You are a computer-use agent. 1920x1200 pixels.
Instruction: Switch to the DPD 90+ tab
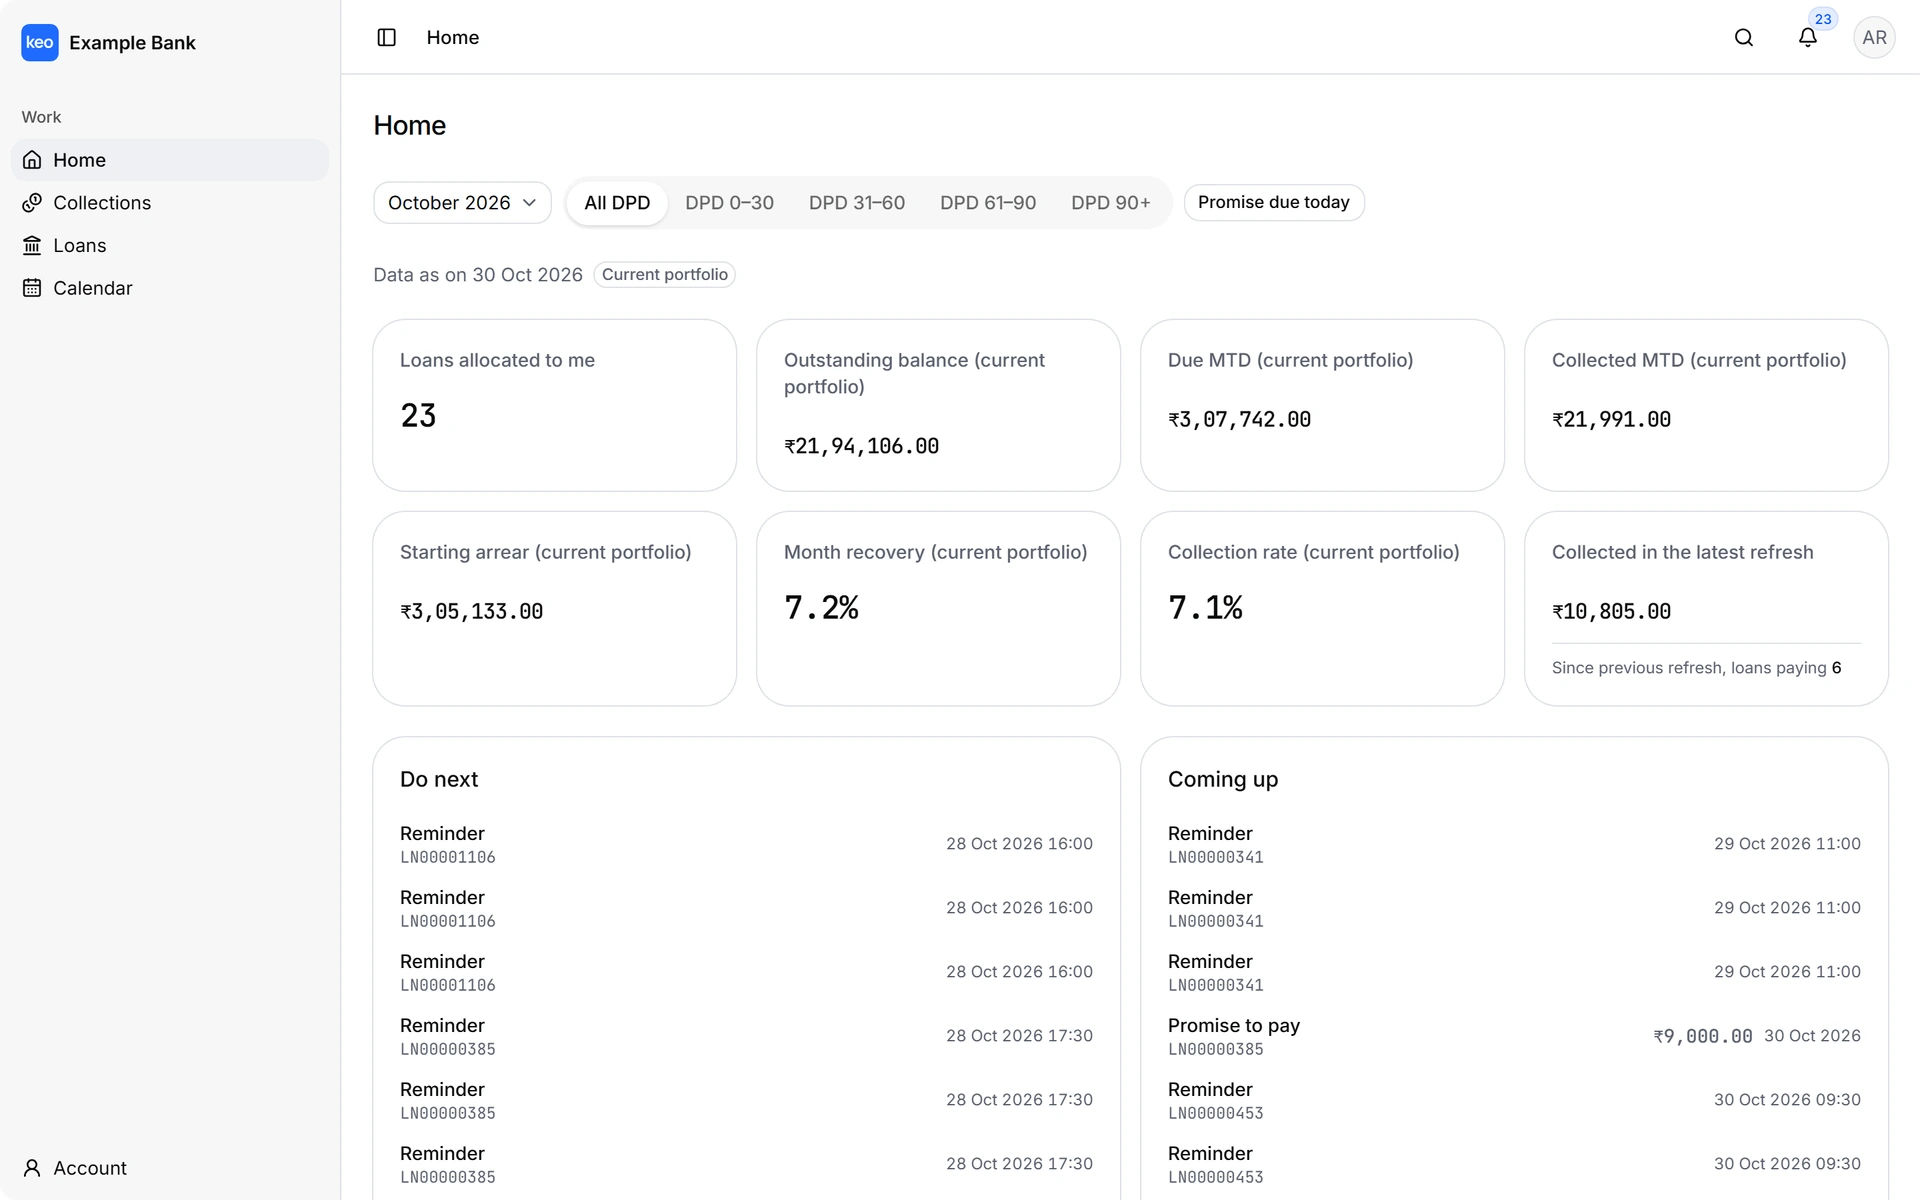tap(1111, 203)
